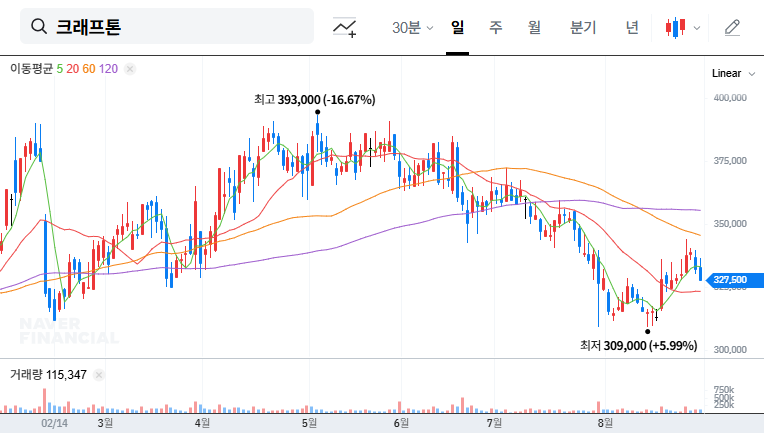The image size is (764, 433).
Task: Expand the chart type chevron
Action: point(697,28)
